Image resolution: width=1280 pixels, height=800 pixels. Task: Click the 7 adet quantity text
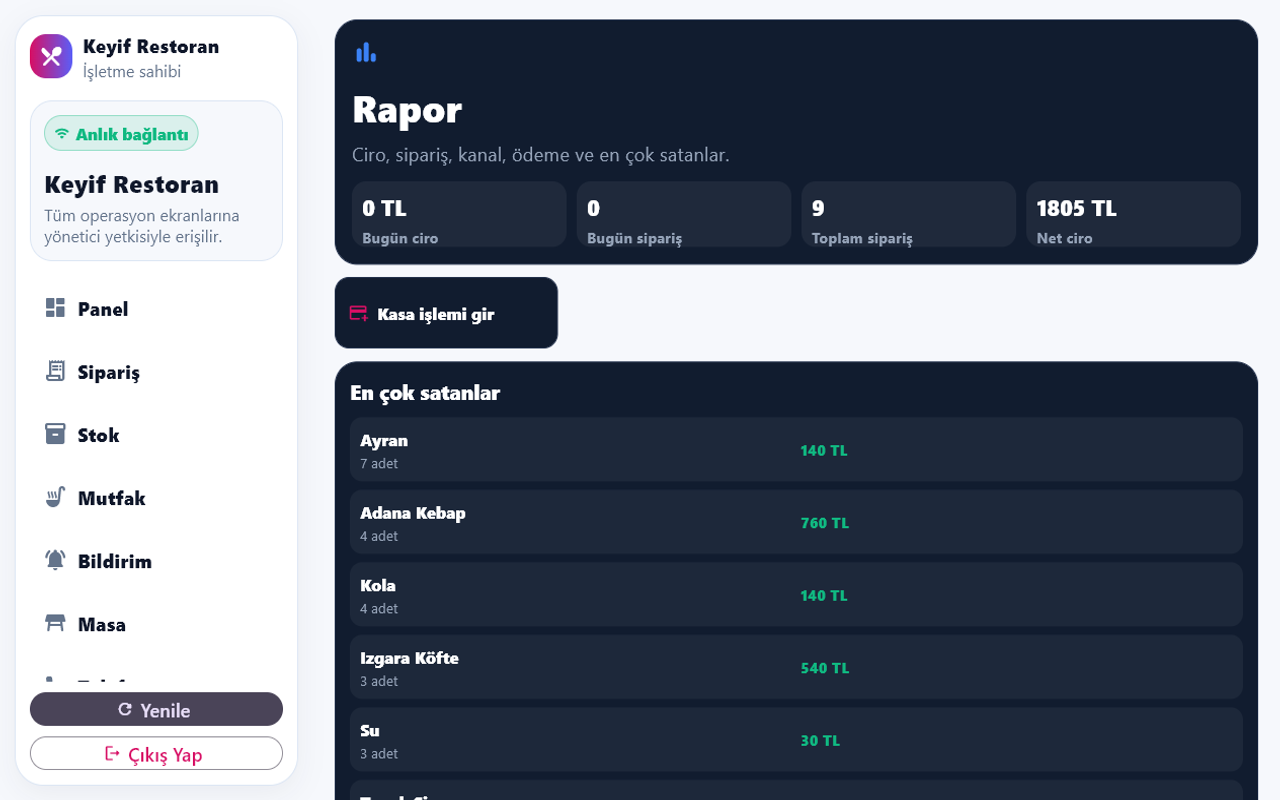tap(379, 464)
